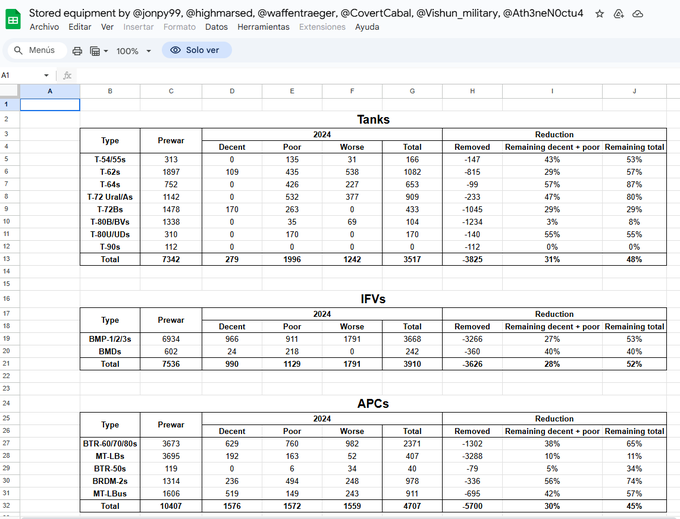Click the T-72Bs removed value -1045
The width and height of the screenshot is (680, 519).
(x=472, y=209)
